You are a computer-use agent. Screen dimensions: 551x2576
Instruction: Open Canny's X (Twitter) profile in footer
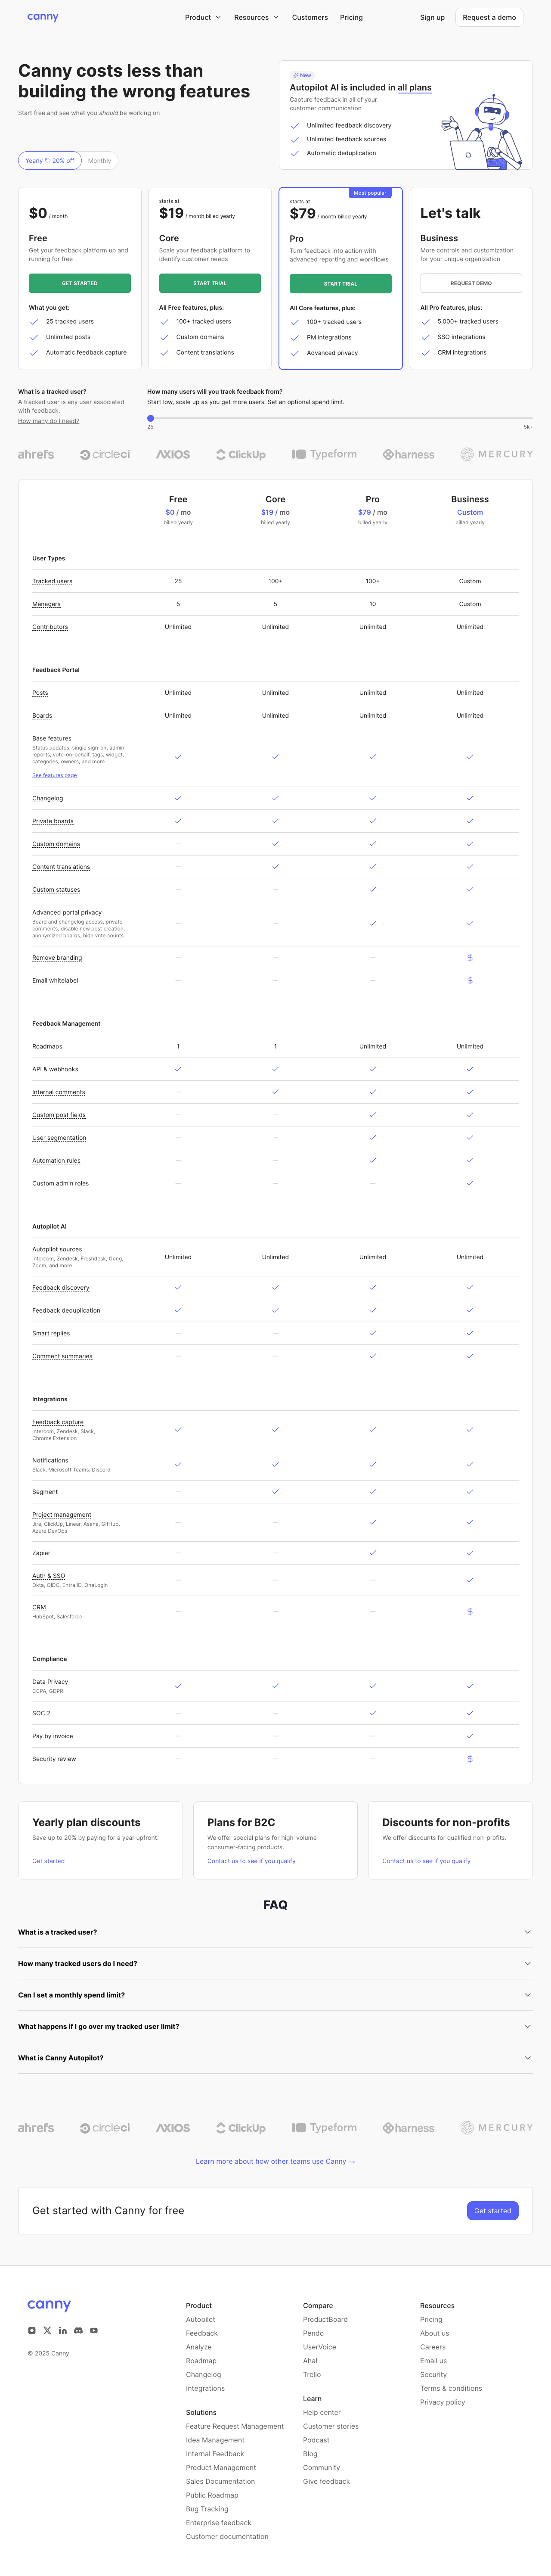(47, 2330)
